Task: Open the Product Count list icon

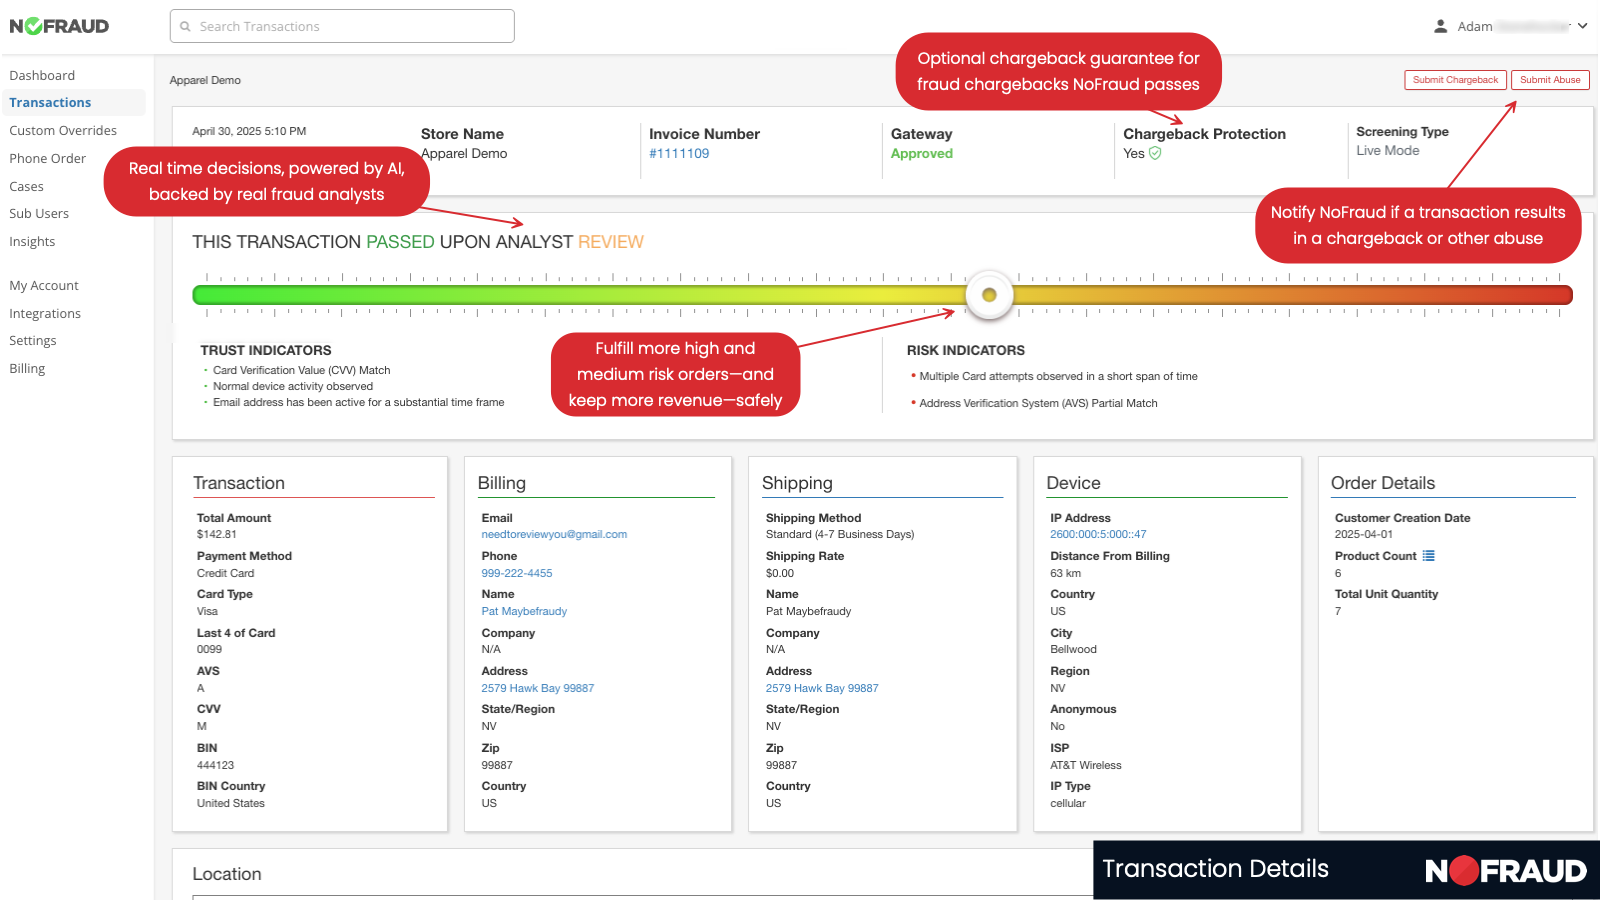Action: (x=1428, y=556)
